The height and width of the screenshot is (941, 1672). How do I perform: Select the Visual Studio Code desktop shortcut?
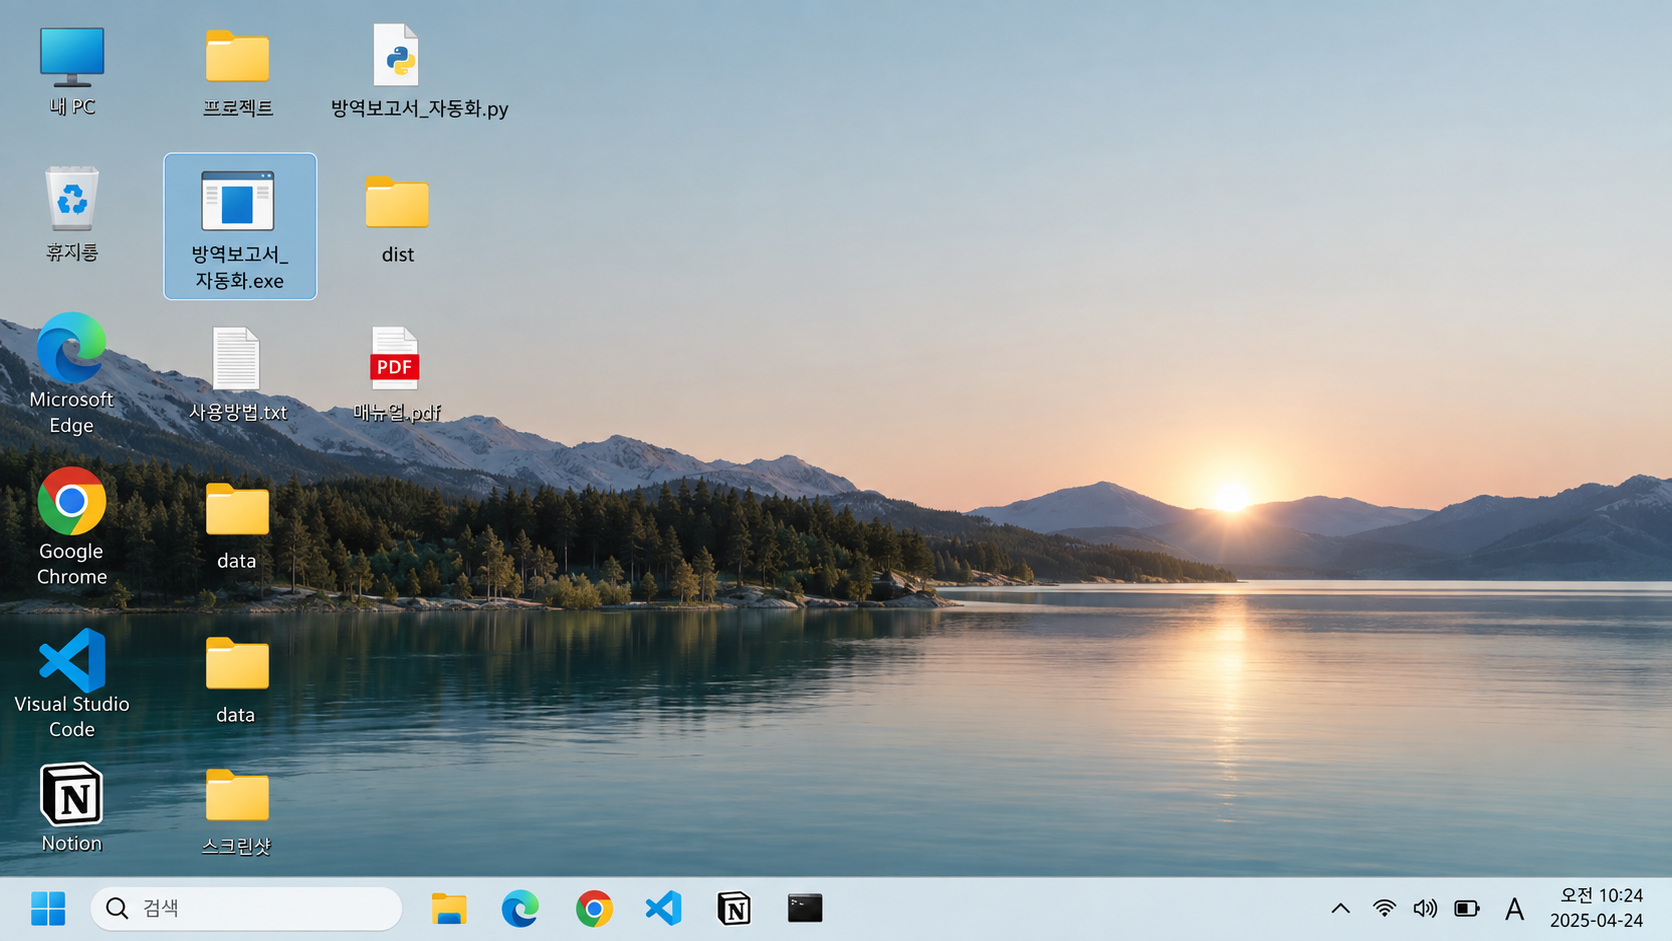tap(71, 684)
